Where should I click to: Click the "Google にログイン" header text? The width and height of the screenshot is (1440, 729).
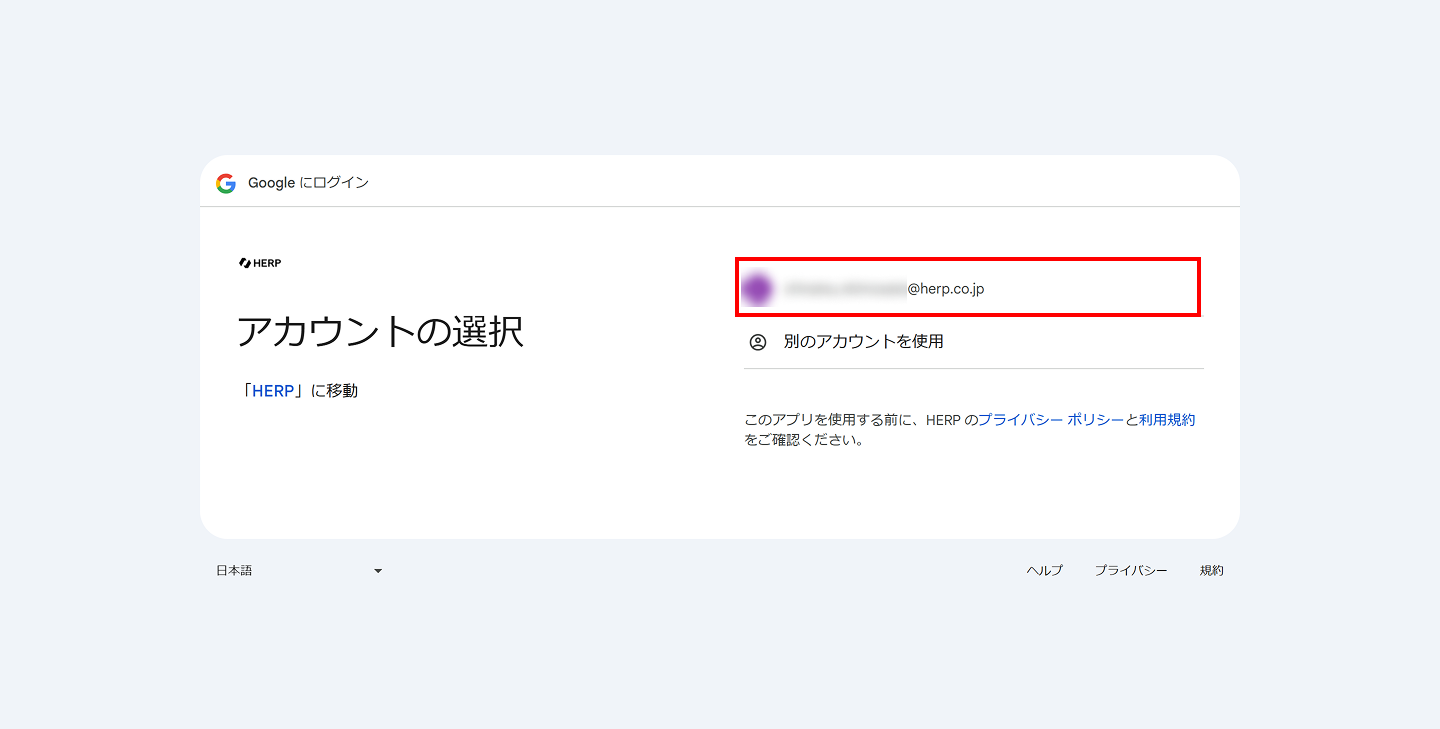point(309,183)
